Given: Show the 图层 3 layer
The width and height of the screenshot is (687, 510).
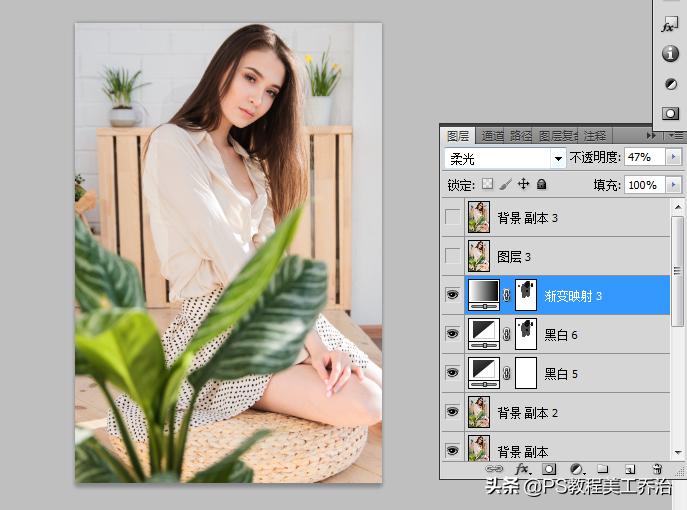Looking at the screenshot, I should (453, 256).
